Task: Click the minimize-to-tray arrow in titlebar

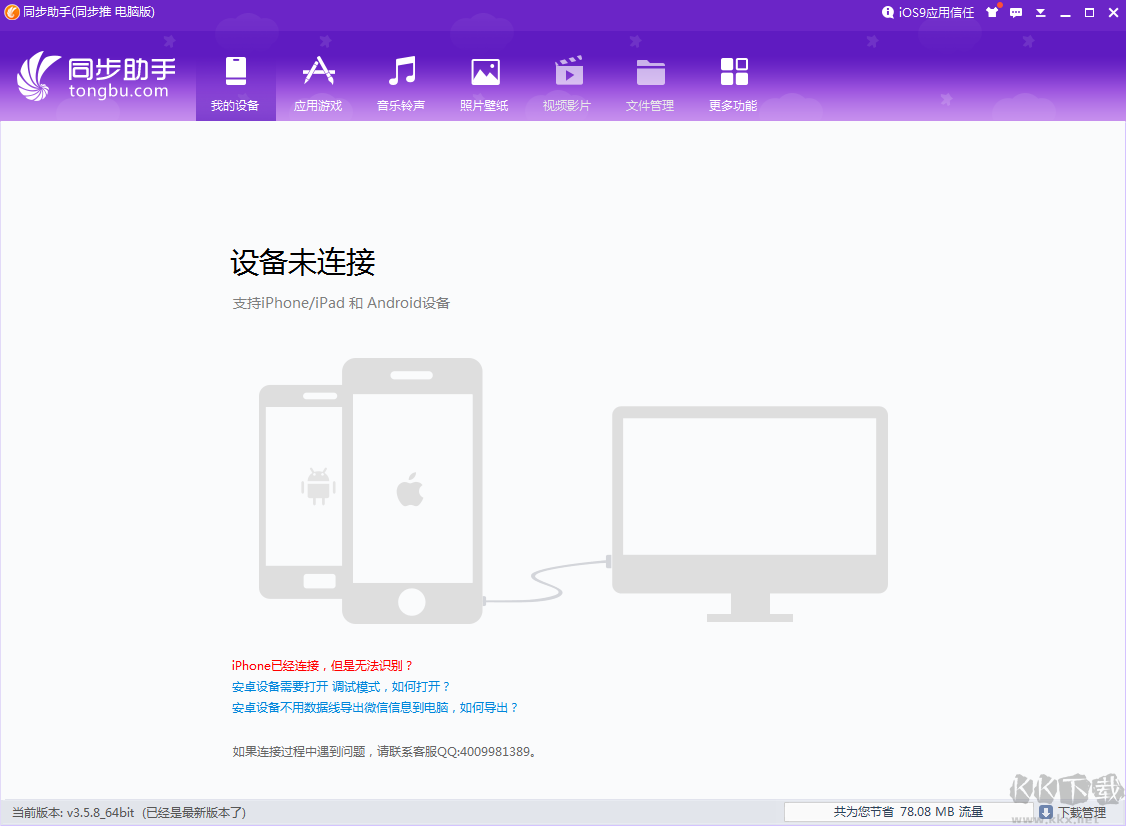Action: [x=1040, y=13]
